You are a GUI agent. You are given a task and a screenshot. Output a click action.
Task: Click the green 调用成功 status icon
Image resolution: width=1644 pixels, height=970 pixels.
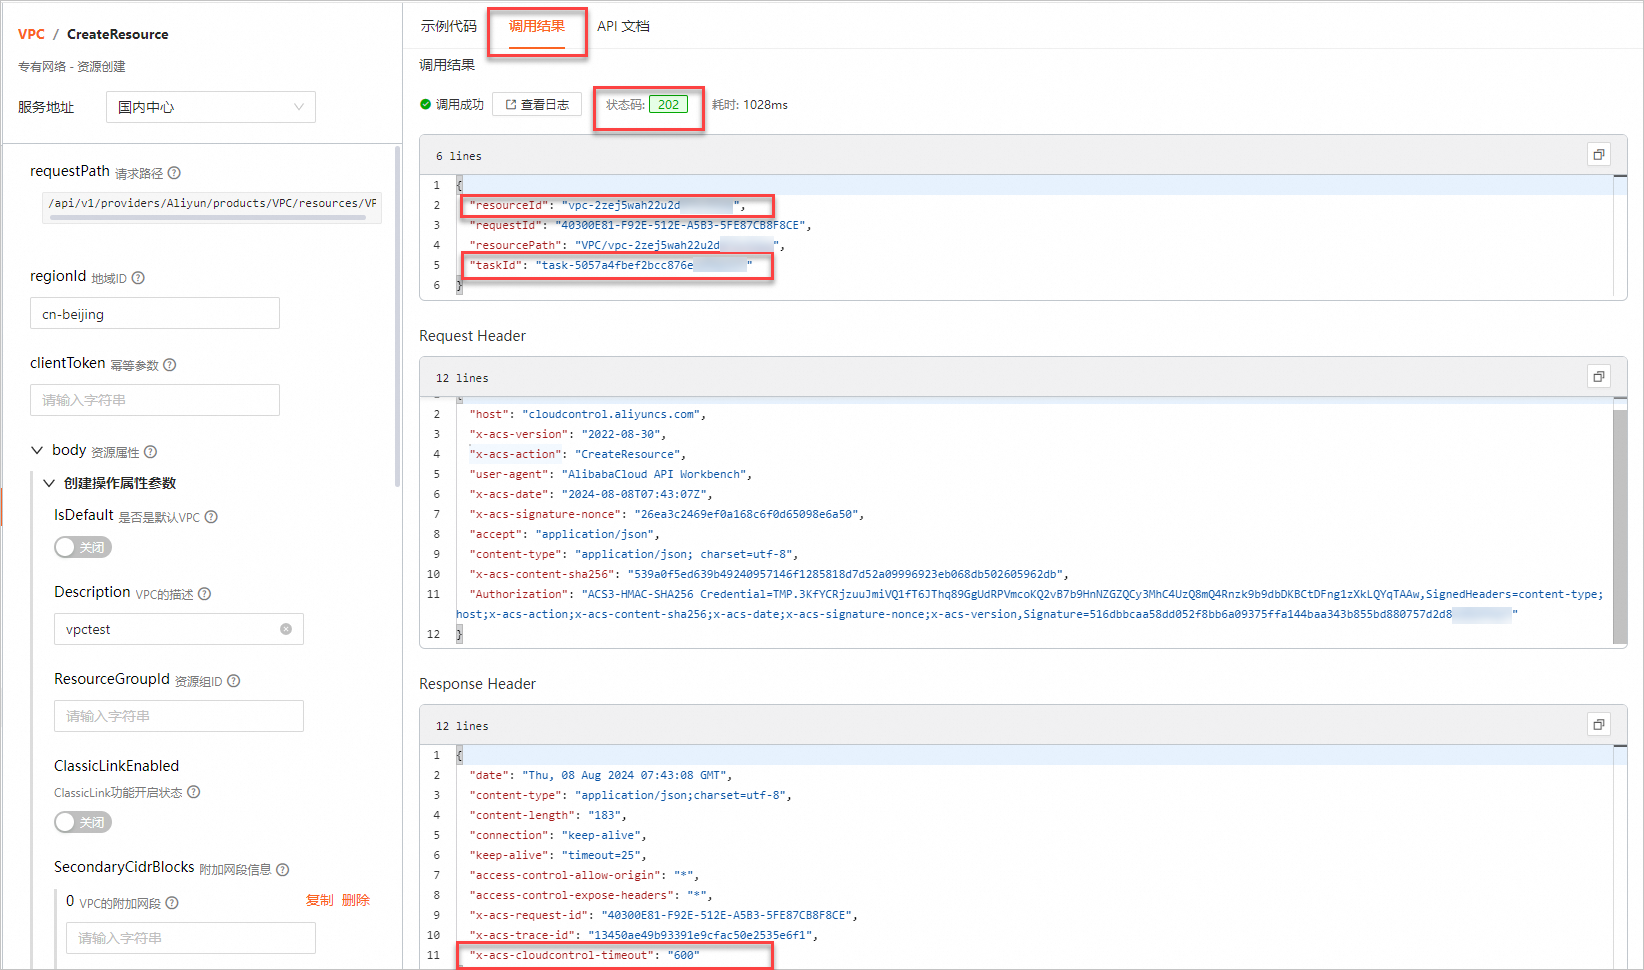point(425,104)
